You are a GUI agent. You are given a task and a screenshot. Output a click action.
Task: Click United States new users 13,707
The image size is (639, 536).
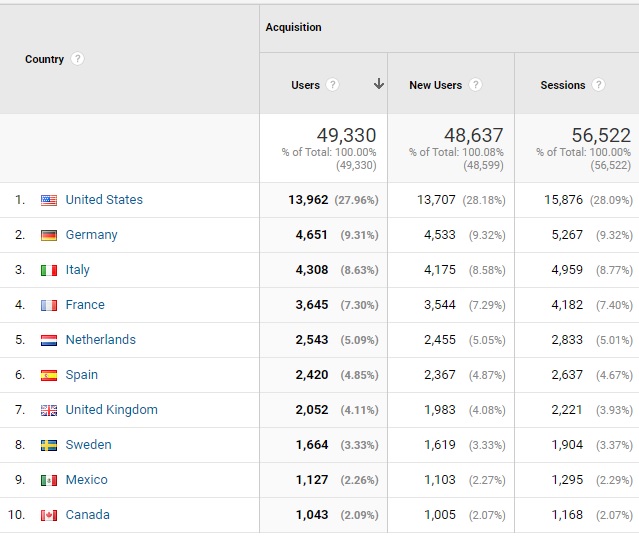pos(436,200)
